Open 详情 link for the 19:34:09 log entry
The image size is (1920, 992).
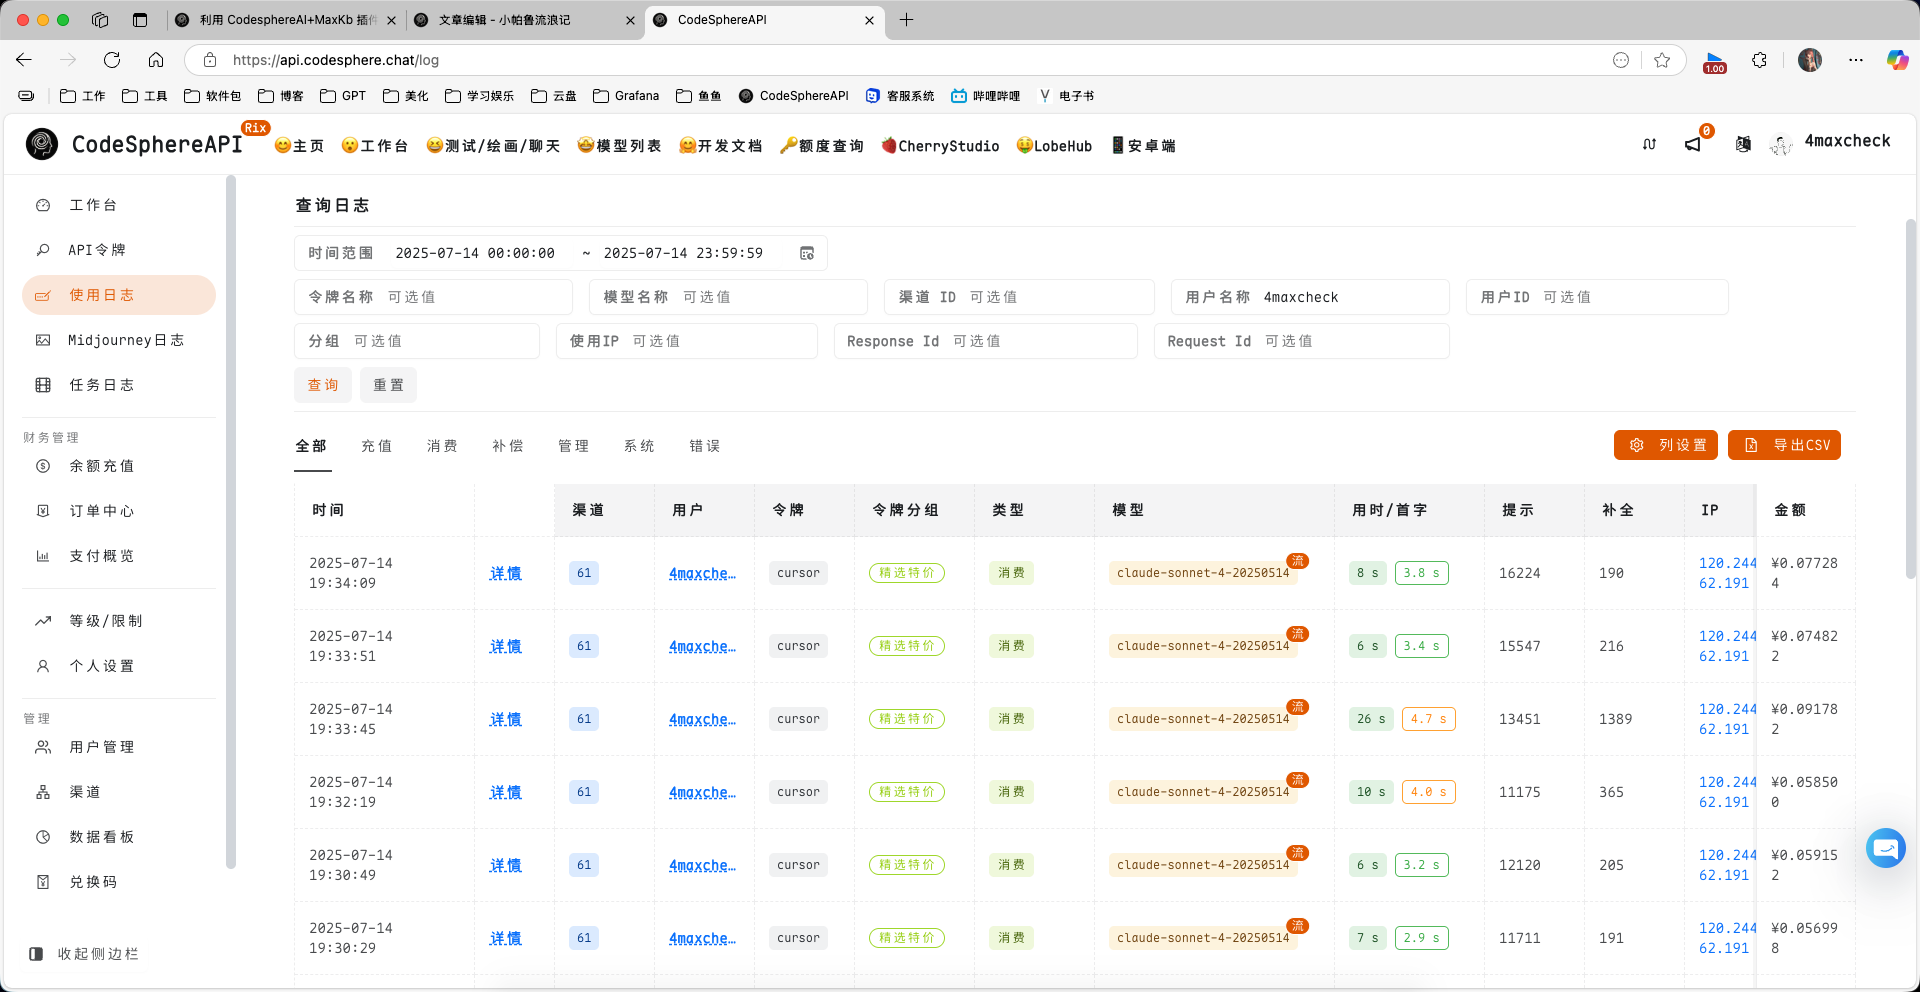click(505, 573)
